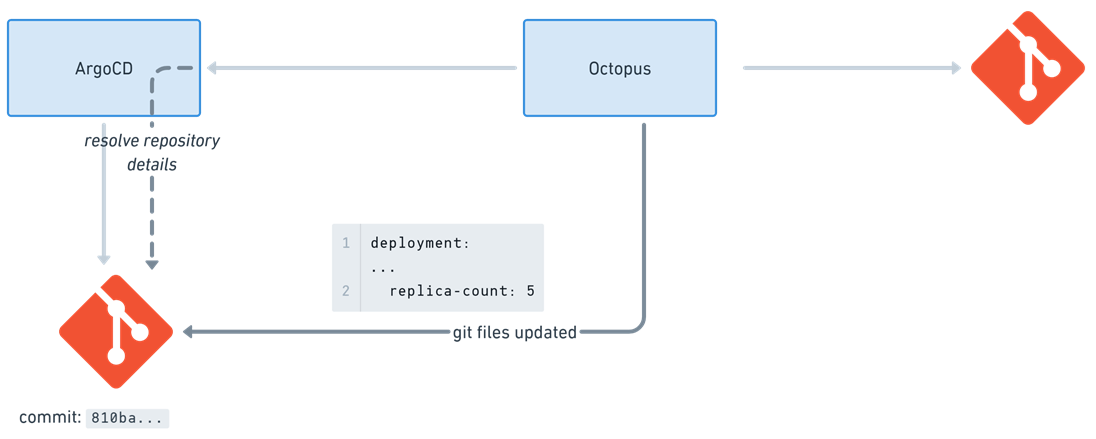Click line number 2 in code snippet
This screenshot has width=1096, height=439.
pos(345,290)
